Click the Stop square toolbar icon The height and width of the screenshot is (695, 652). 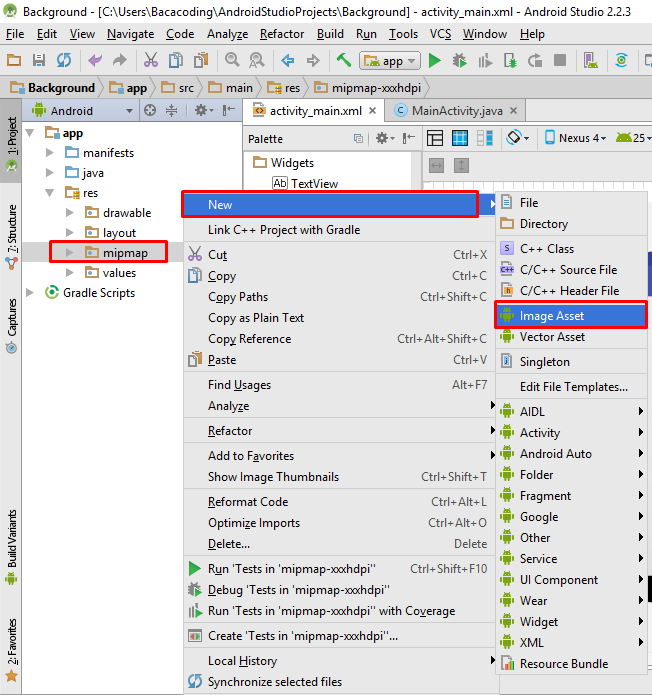pyautogui.click(x=560, y=60)
